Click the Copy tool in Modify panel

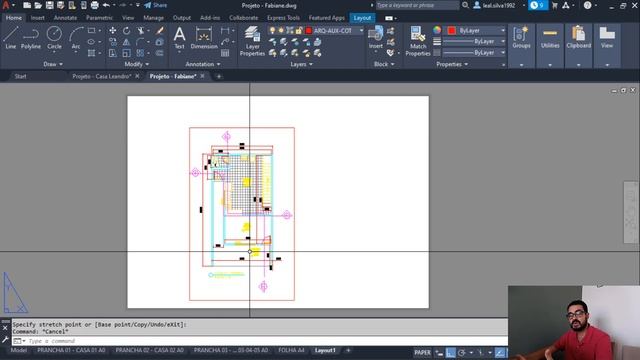pyautogui.click(x=112, y=42)
